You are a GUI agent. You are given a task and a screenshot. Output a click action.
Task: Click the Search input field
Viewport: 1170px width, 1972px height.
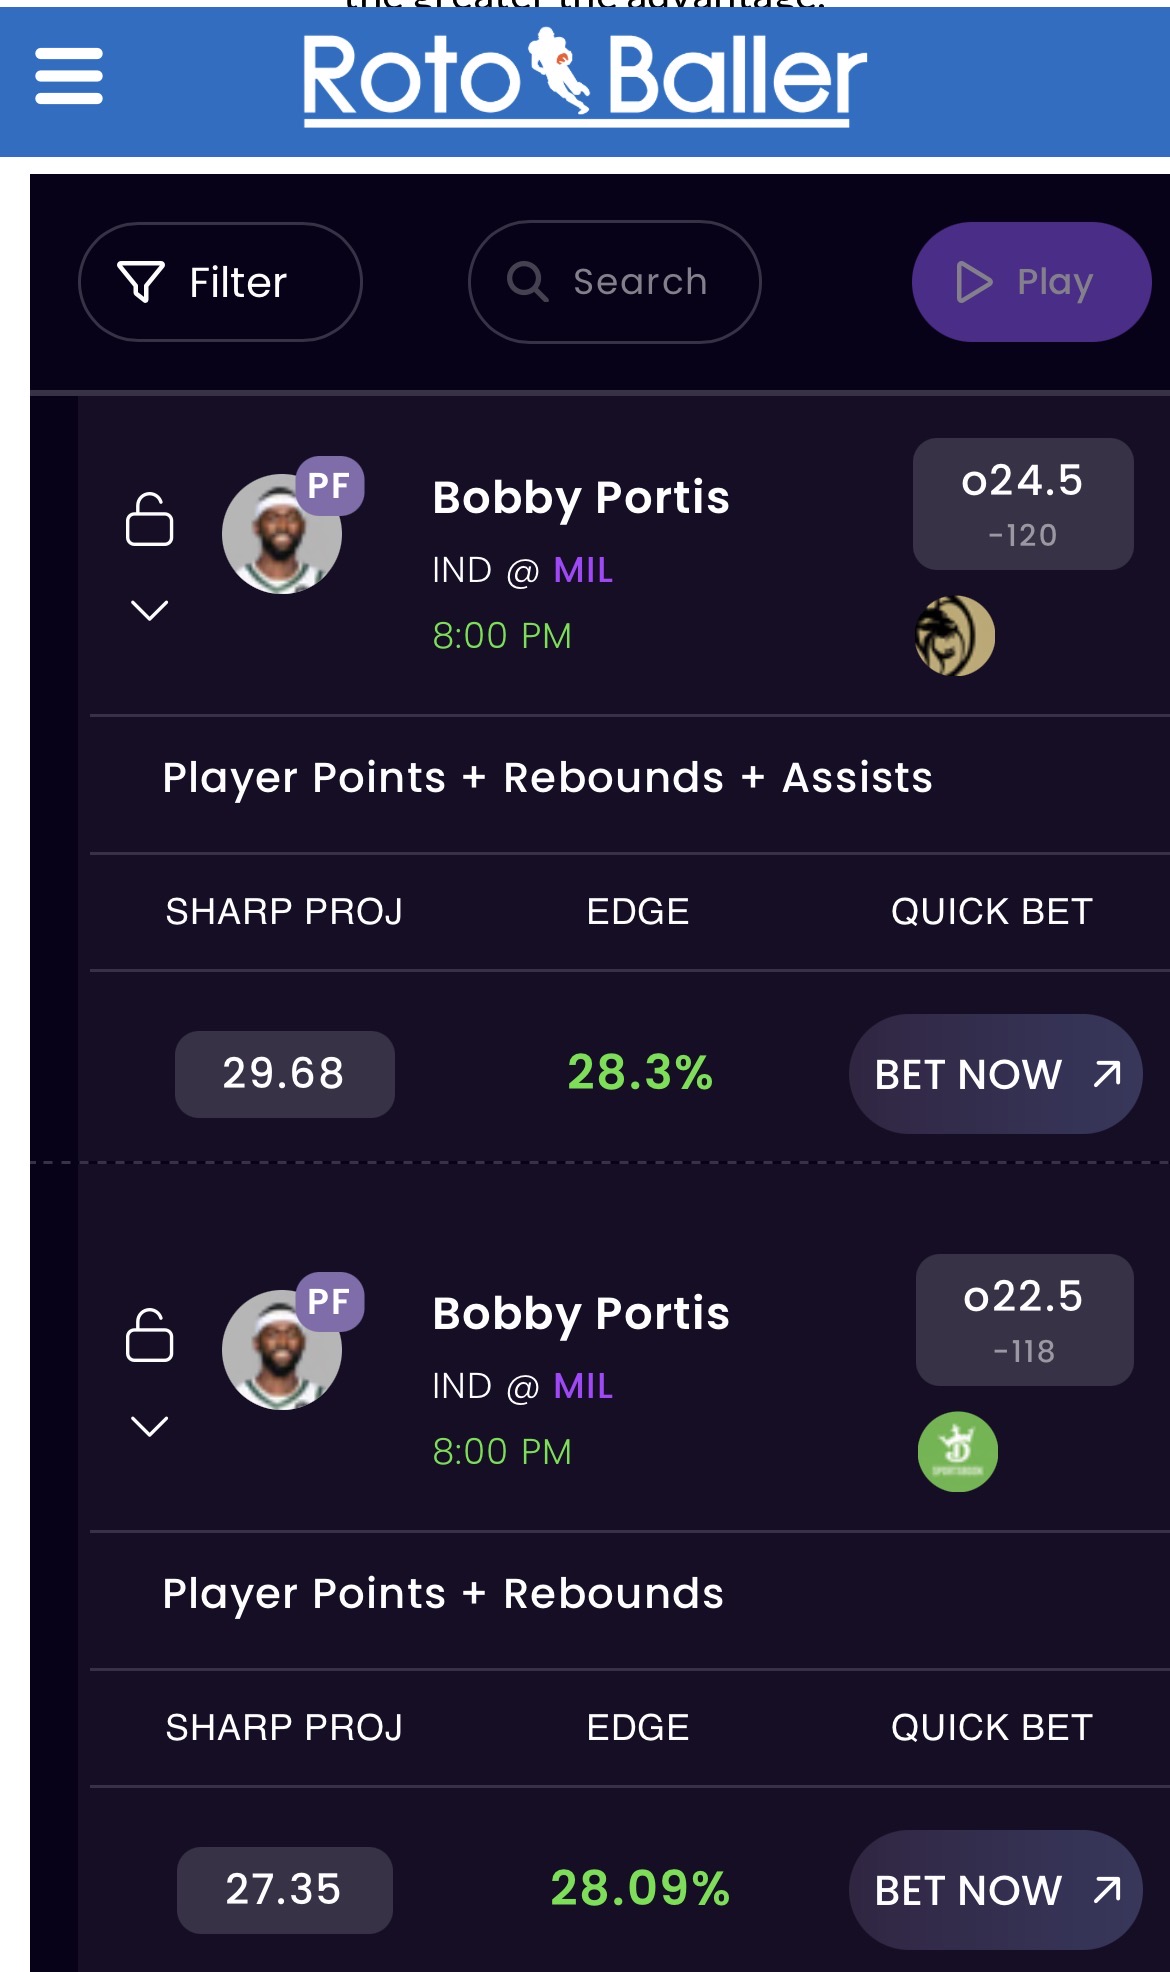coord(640,282)
